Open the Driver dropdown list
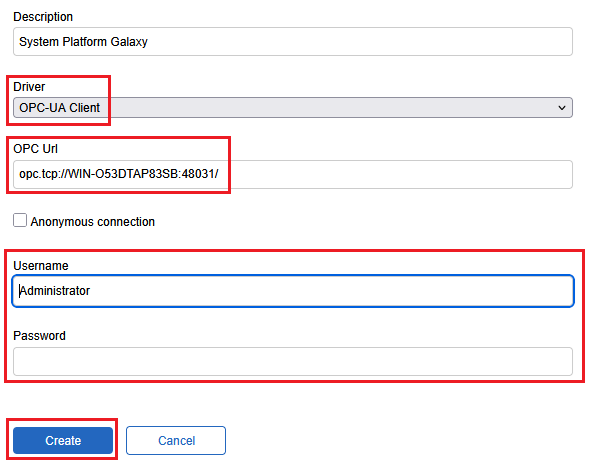Image resolution: width=598 pixels, height=464 pixels. [293, 108]
